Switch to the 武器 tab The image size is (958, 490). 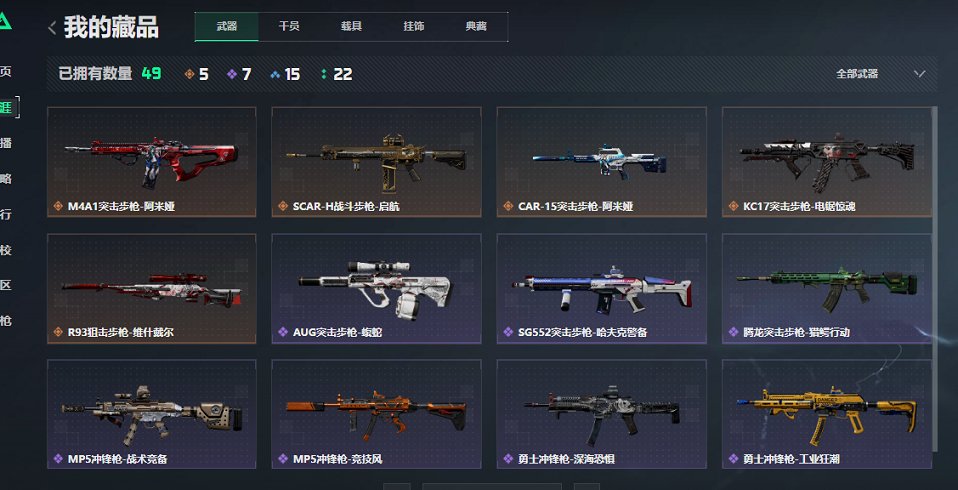(227, 26)
